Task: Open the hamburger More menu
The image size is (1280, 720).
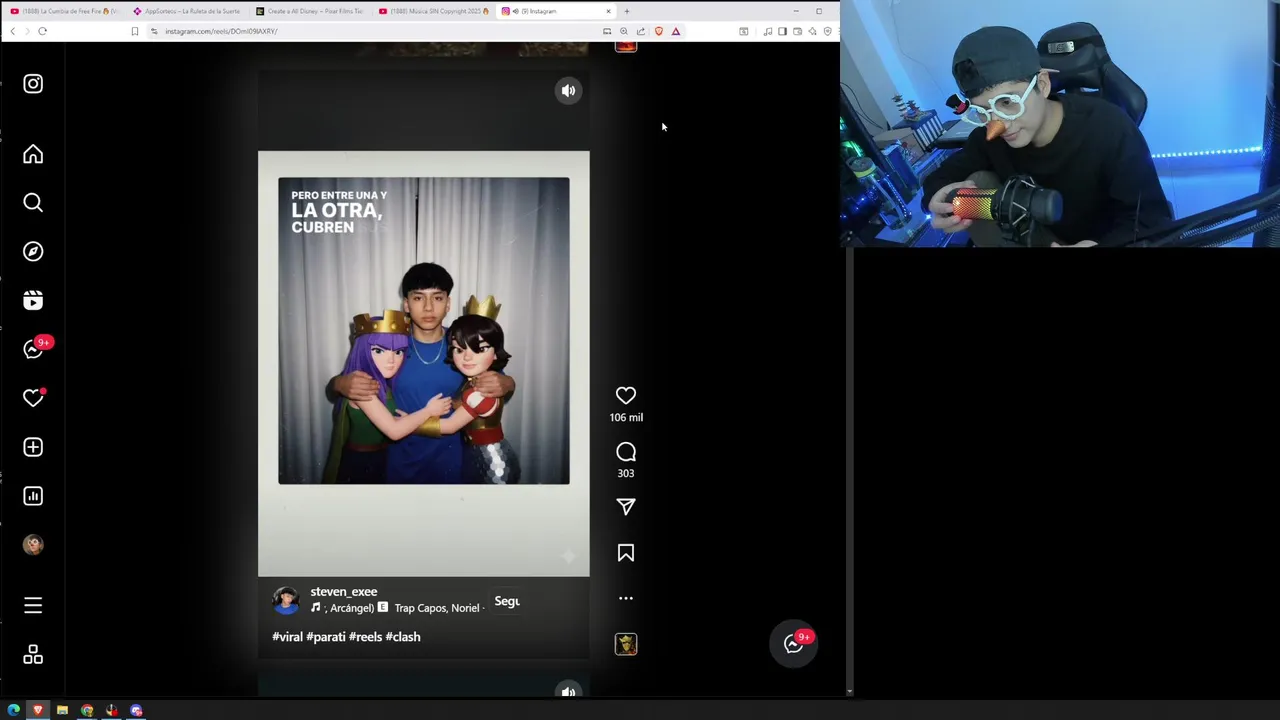Action: click(x=33, y=606)
